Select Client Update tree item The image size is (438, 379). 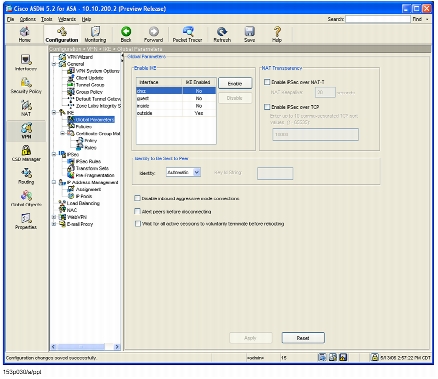pyautogui.click(x=89, y=78)
